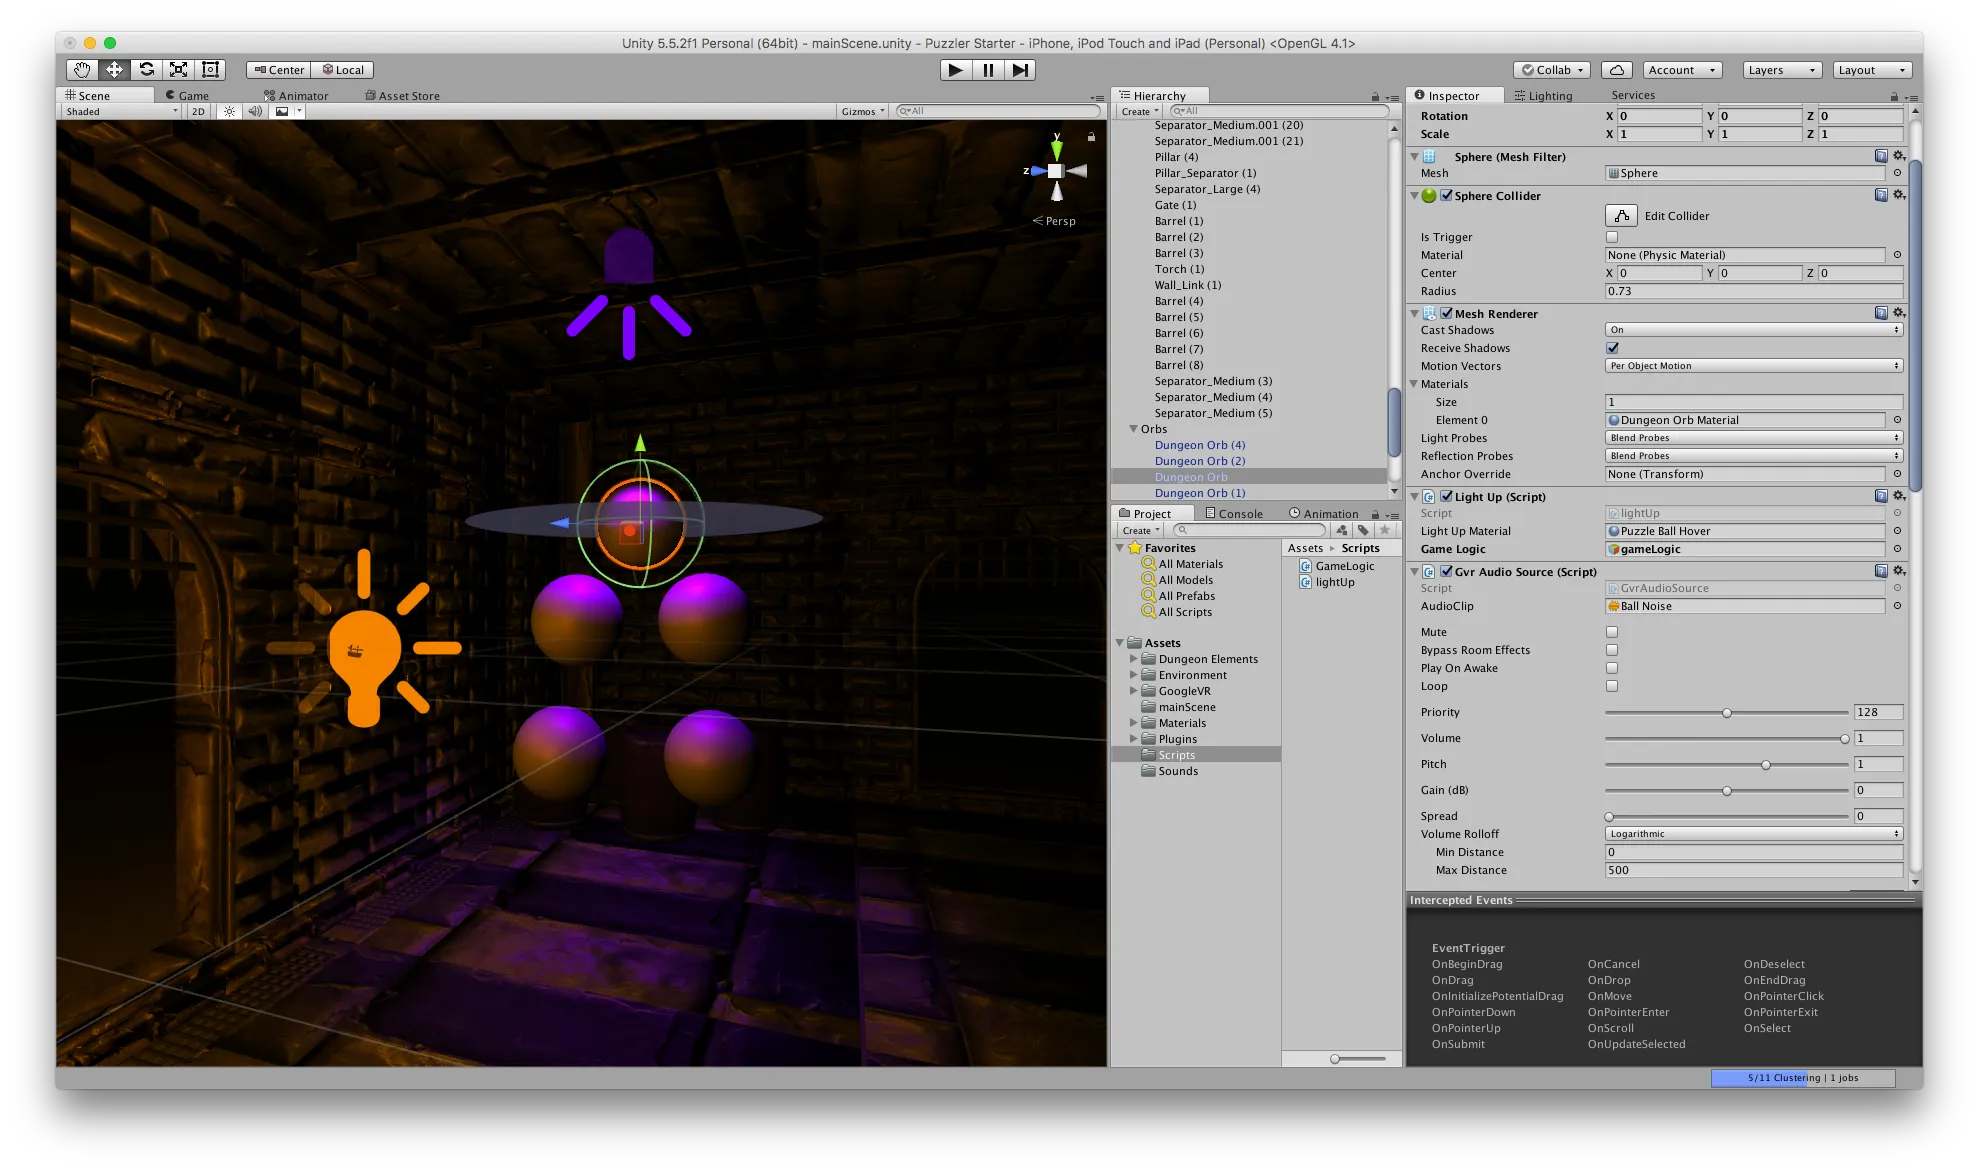Click the Collab button
This screenshot has width=1979, height=1169.
click(1553, 70)
